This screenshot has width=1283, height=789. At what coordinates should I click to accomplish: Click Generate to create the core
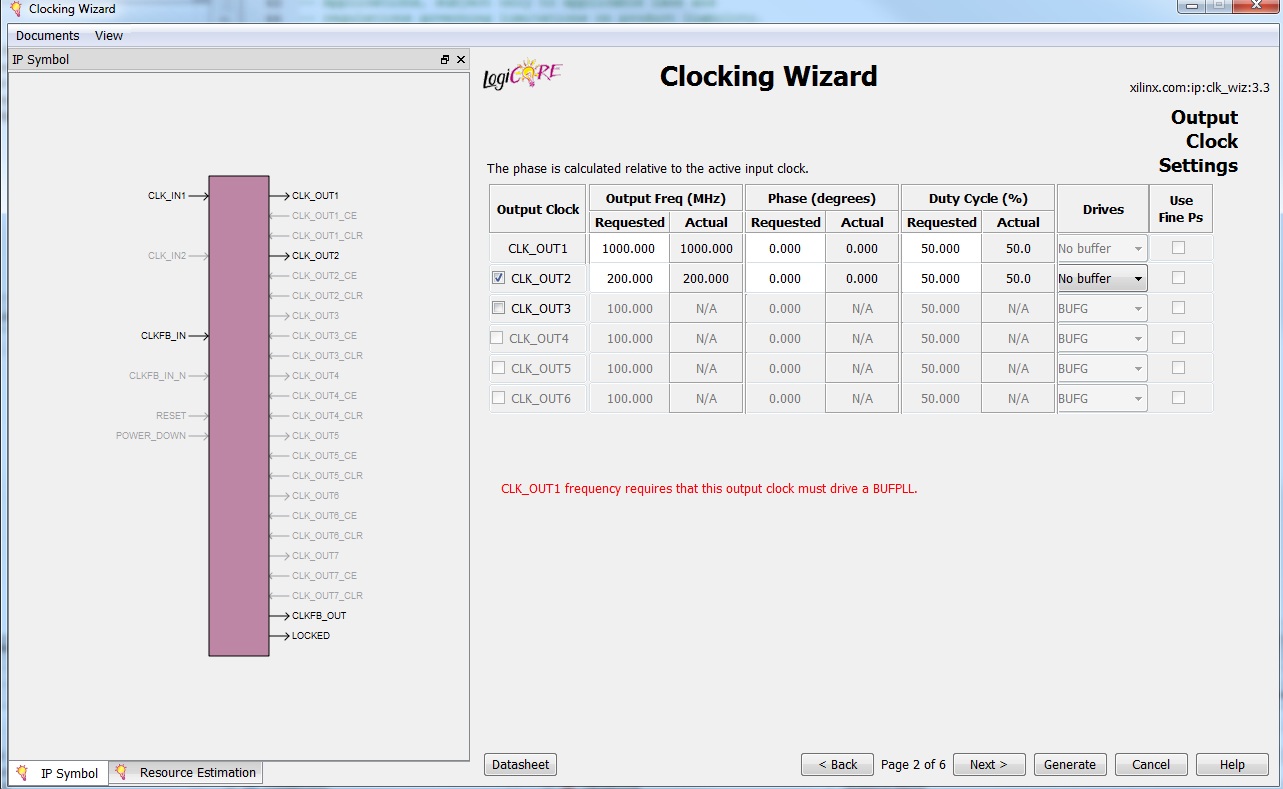(x=1069, y=764)
